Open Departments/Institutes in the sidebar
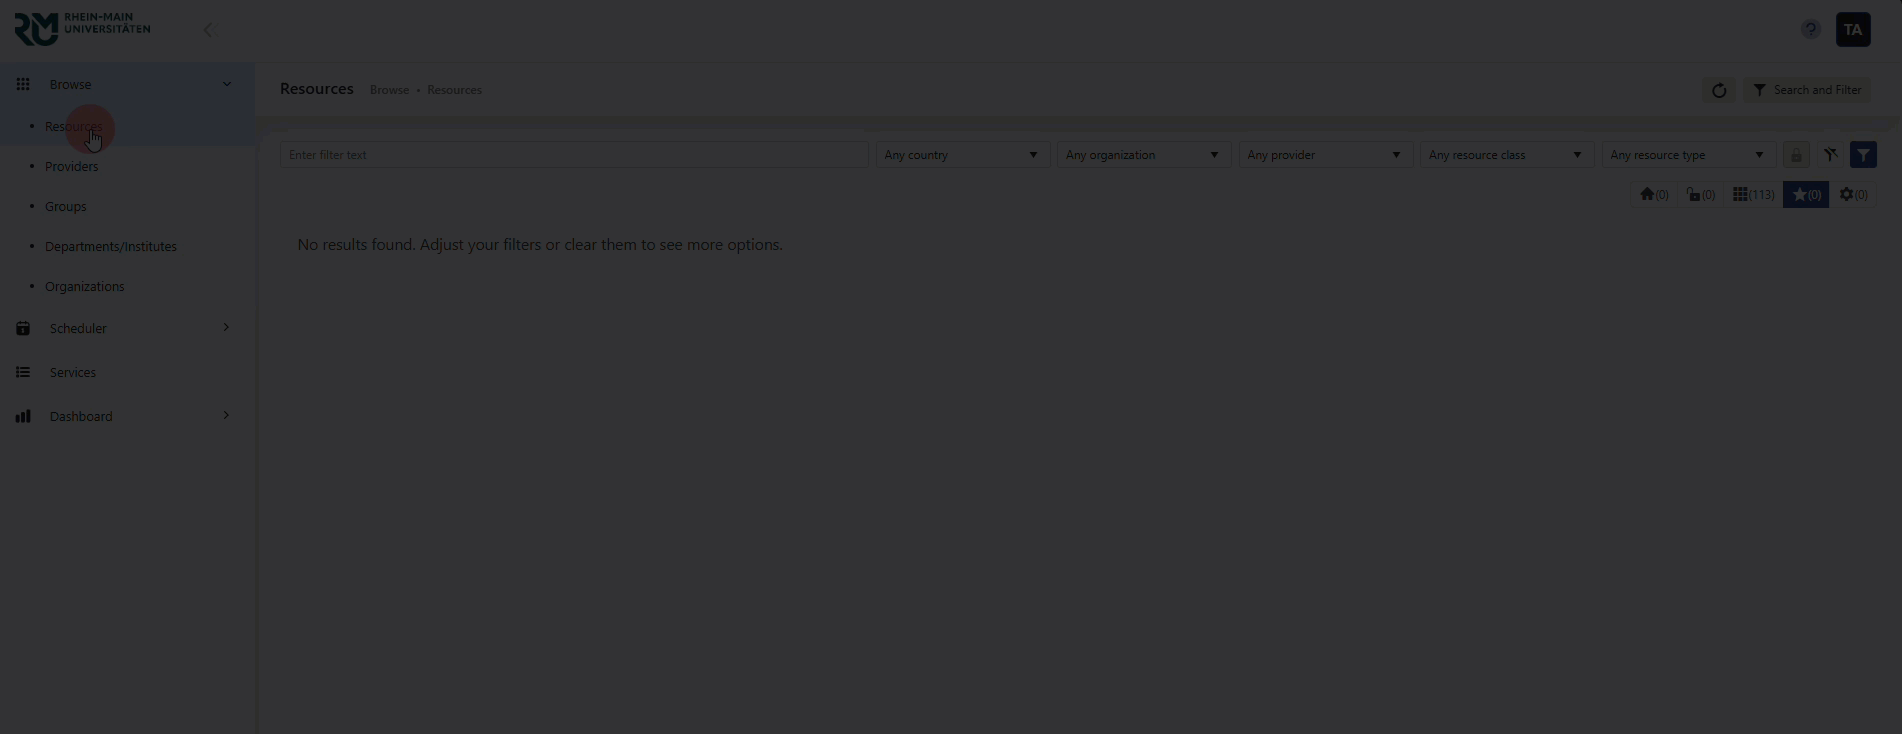1902x734 pixels. coord(111,246)
